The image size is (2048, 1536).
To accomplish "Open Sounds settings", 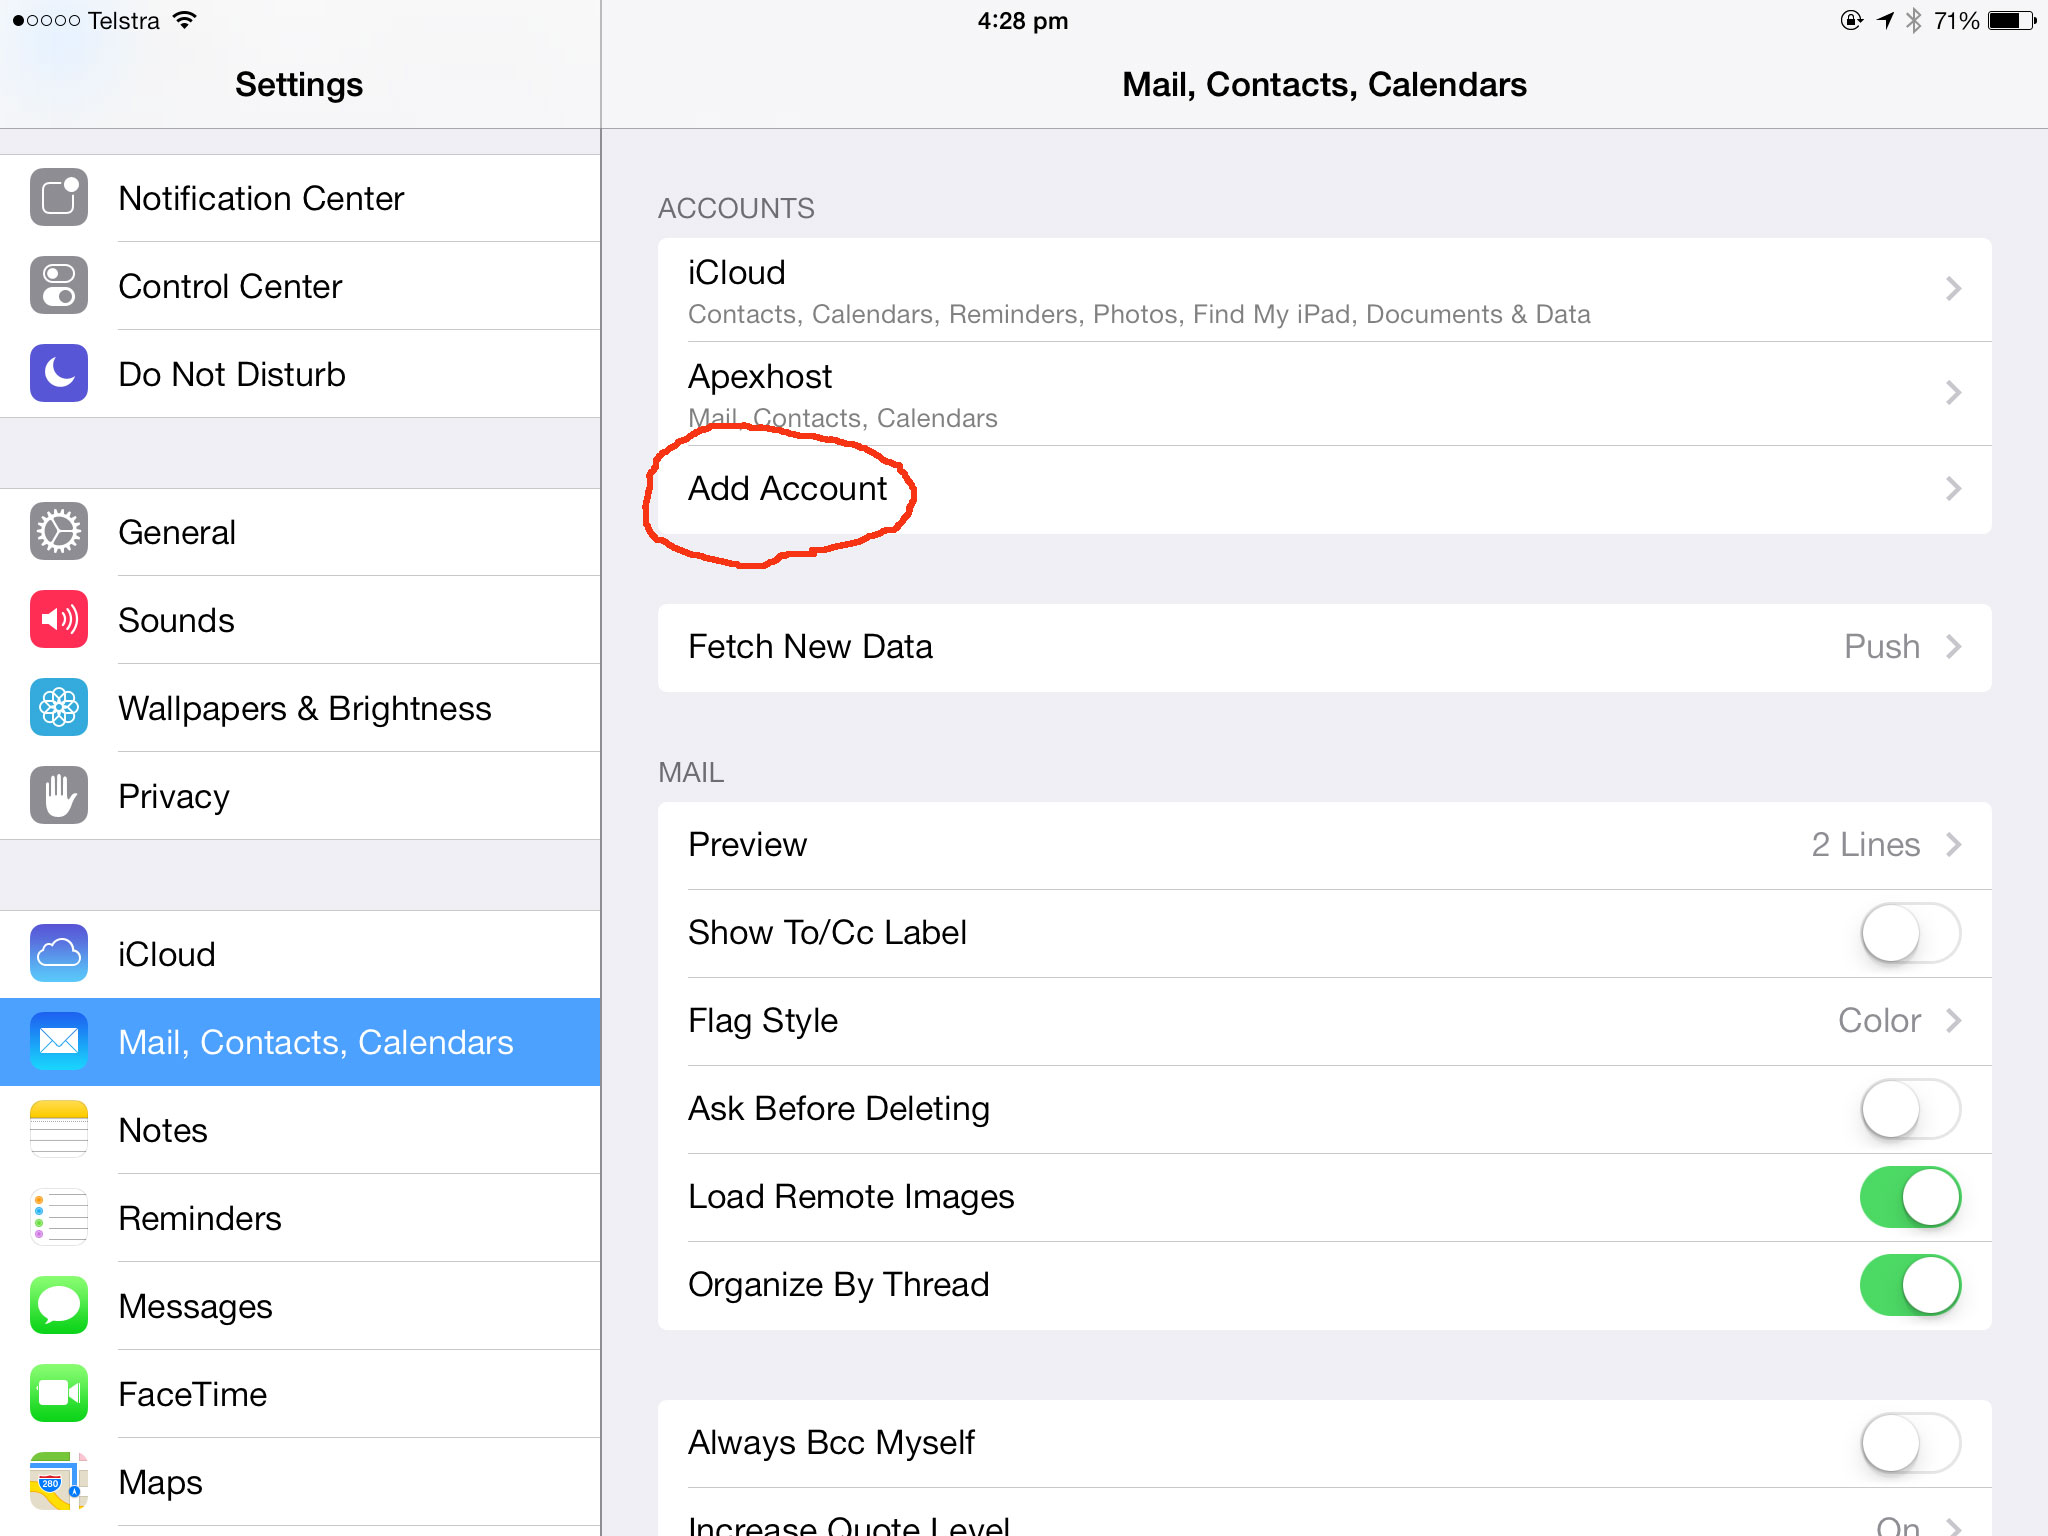I will tap(300, 620).
